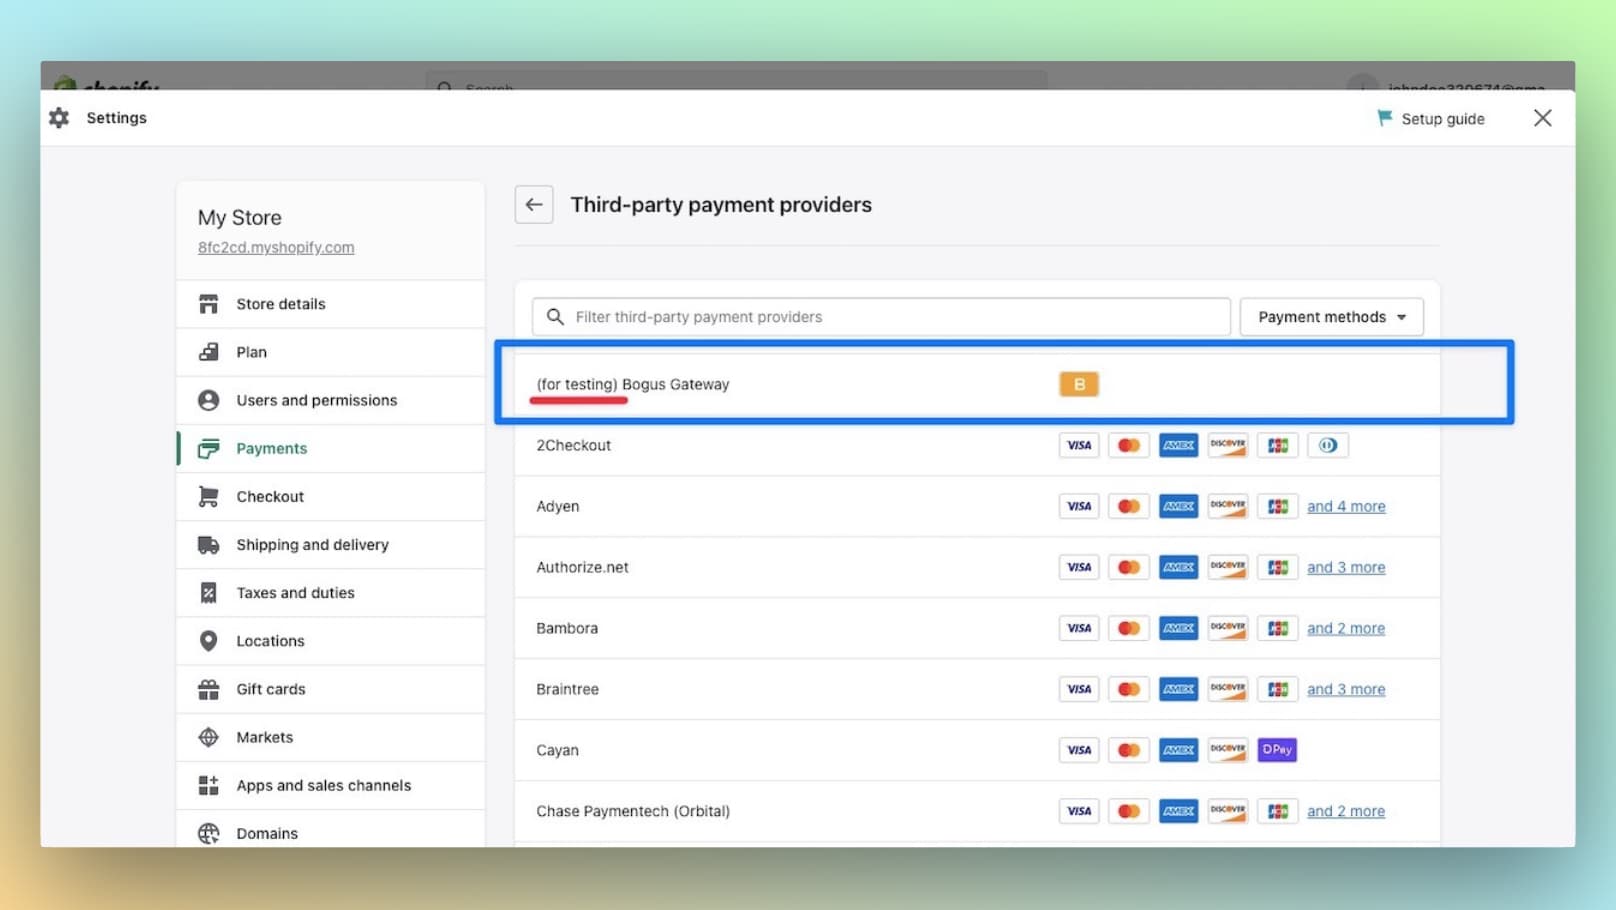
Task: Click the Users and permissions person icon
Action: coord(208,400)
